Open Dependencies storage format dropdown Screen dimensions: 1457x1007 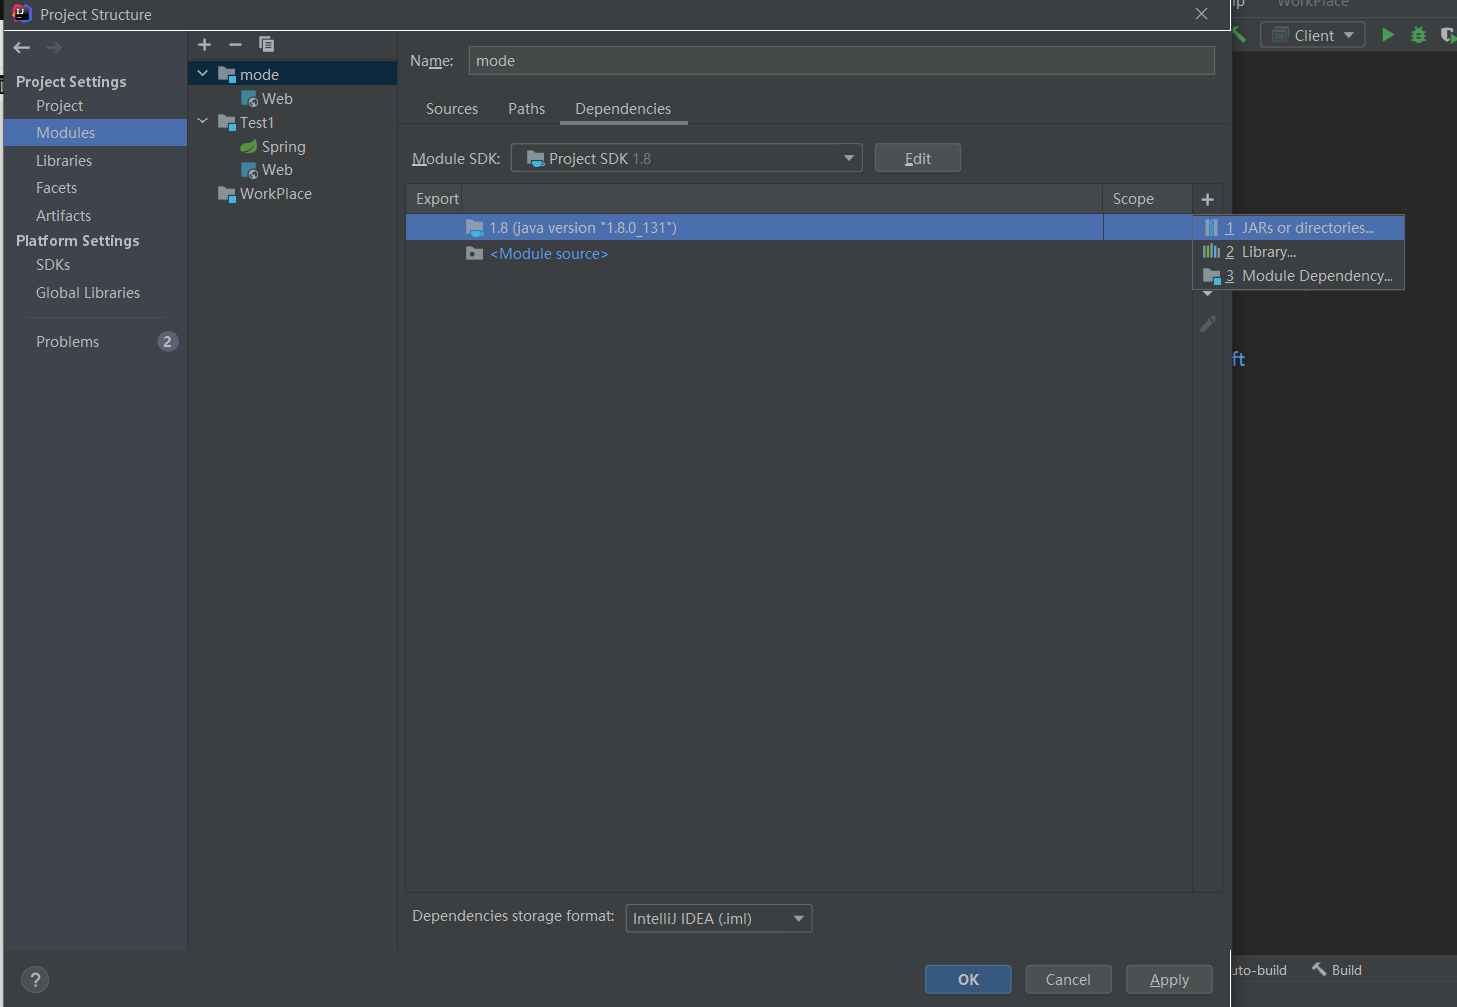click(719, 918)
